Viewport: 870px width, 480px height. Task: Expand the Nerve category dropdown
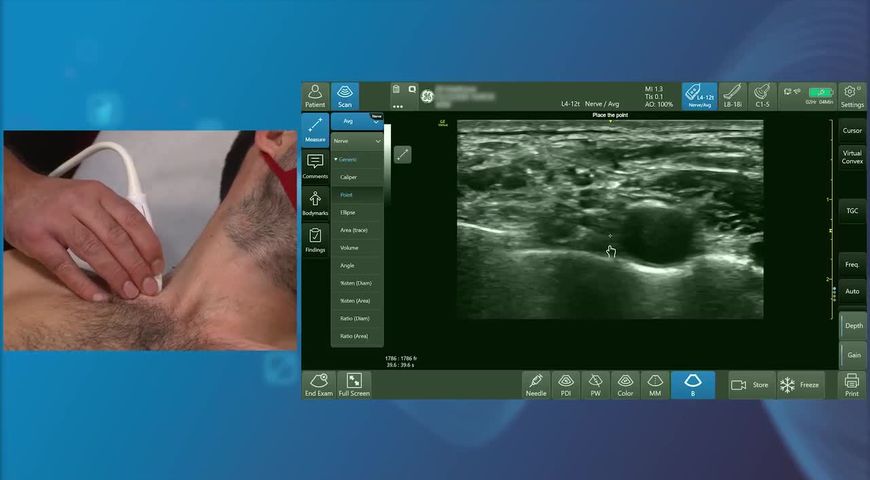357,141
